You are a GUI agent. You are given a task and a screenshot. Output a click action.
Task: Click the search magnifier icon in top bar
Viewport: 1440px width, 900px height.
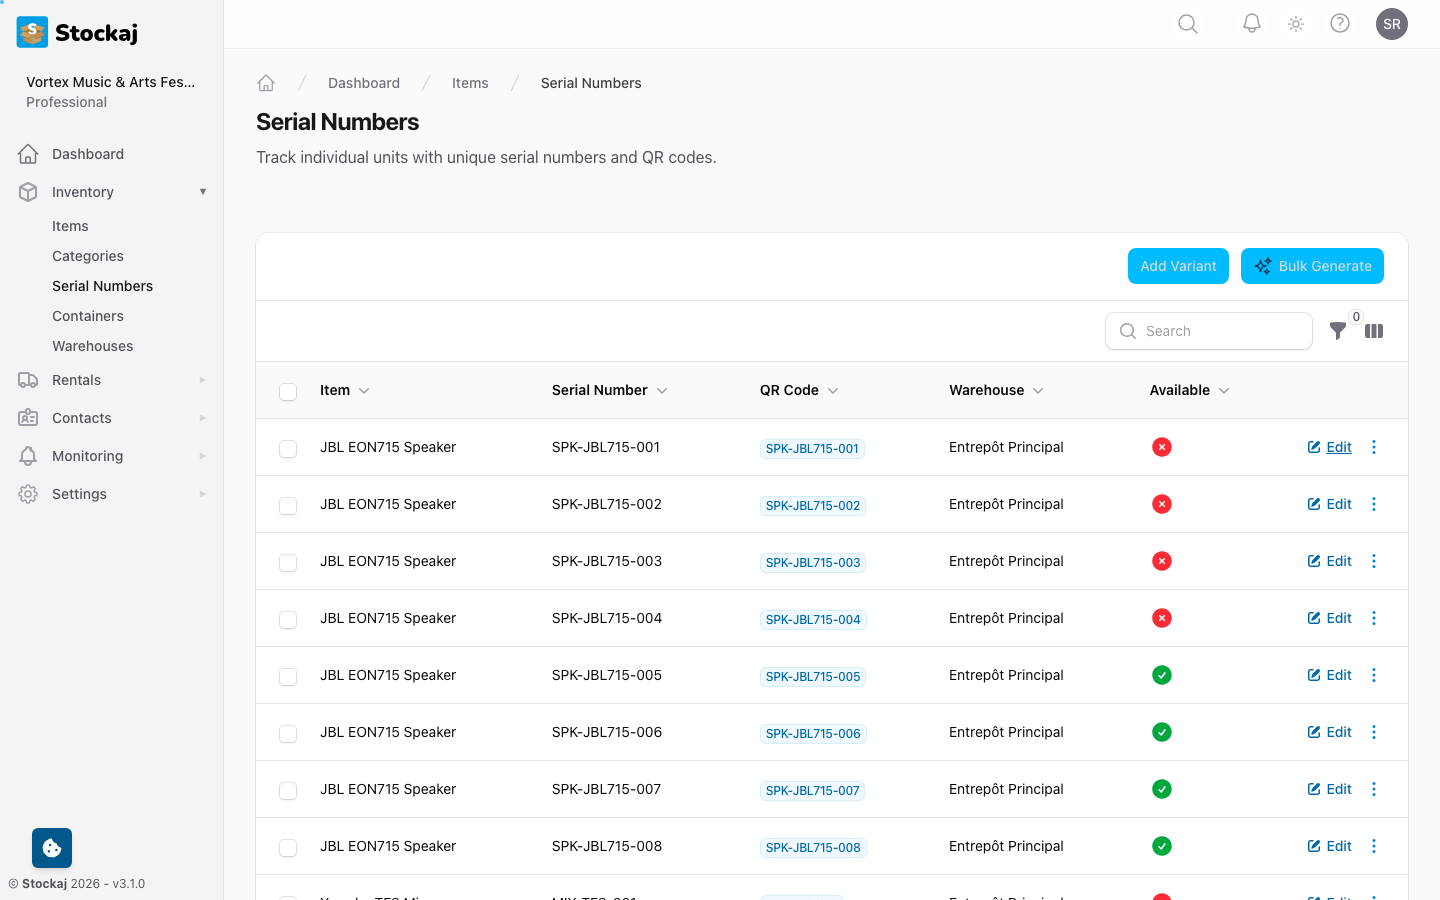coord(1187,24)
